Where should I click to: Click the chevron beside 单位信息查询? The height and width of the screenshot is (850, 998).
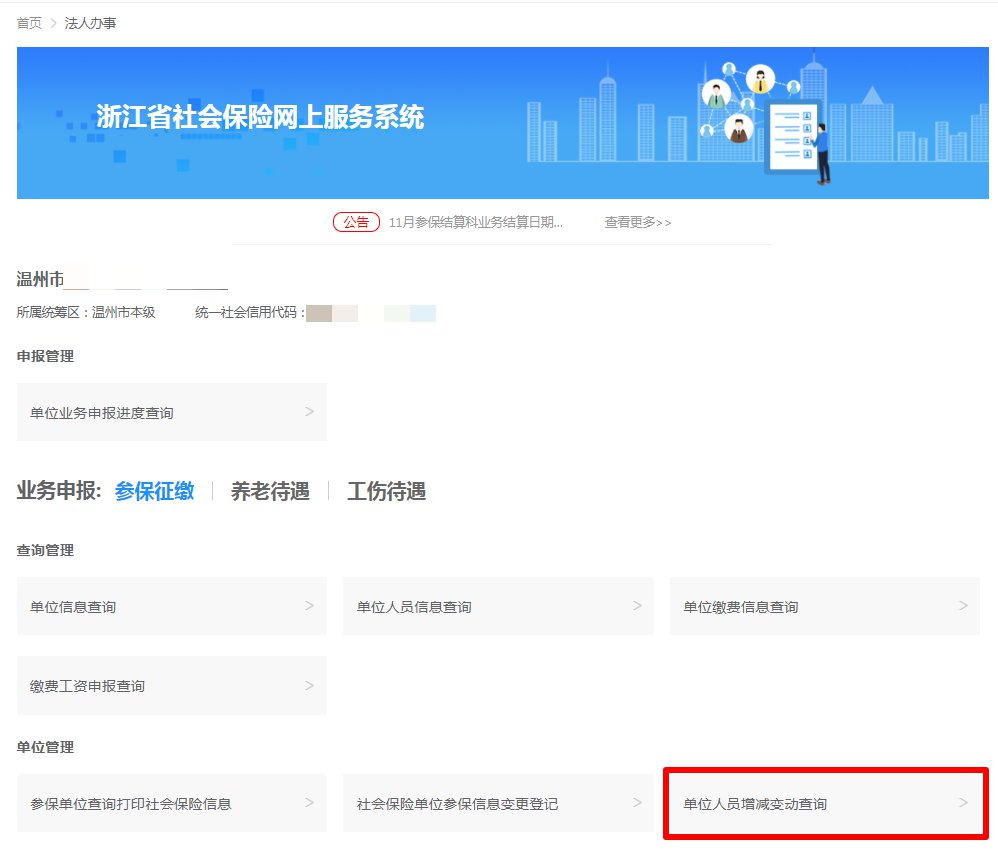pos(309,606)
